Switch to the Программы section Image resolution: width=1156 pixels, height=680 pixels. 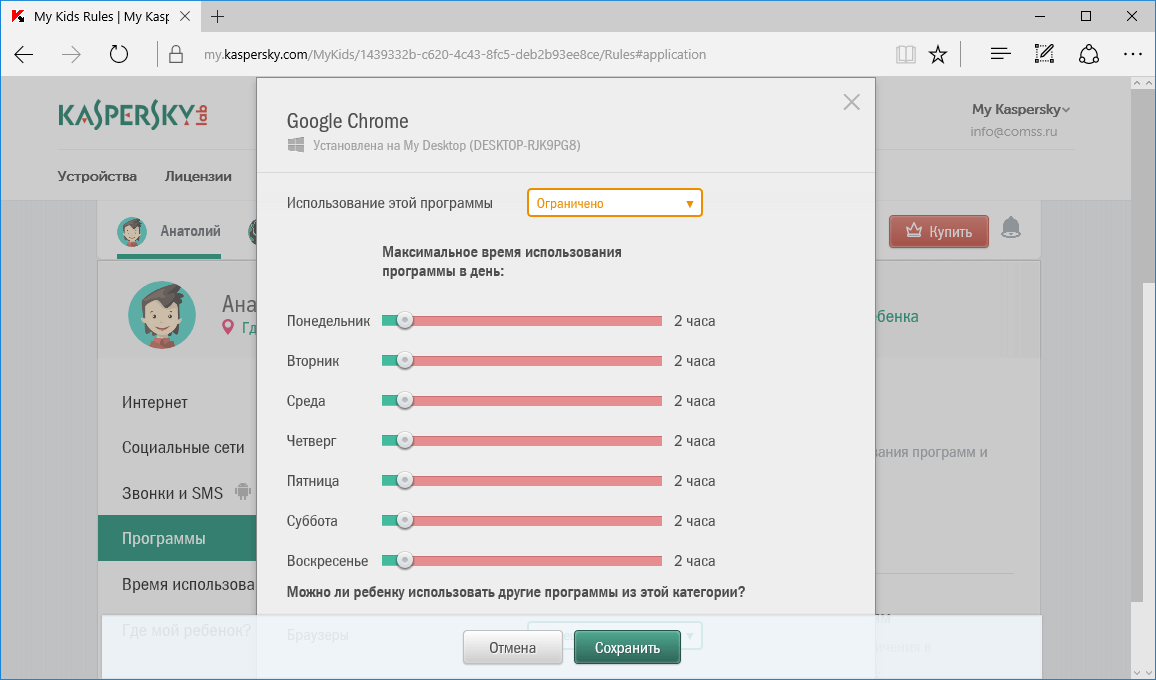pyautogui.click(x=164, y=537)
